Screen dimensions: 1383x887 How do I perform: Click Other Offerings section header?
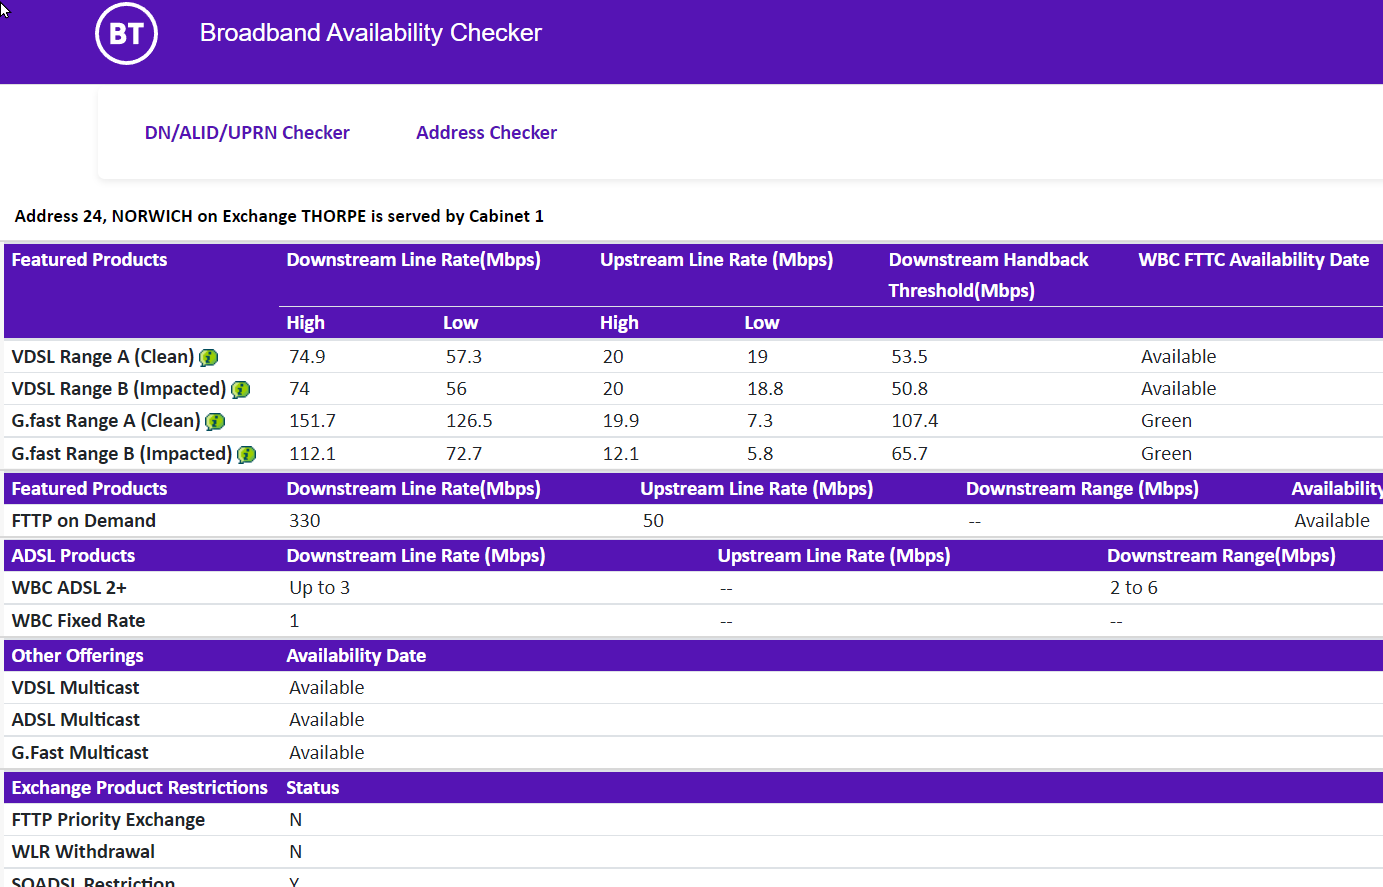pos(77,656)
